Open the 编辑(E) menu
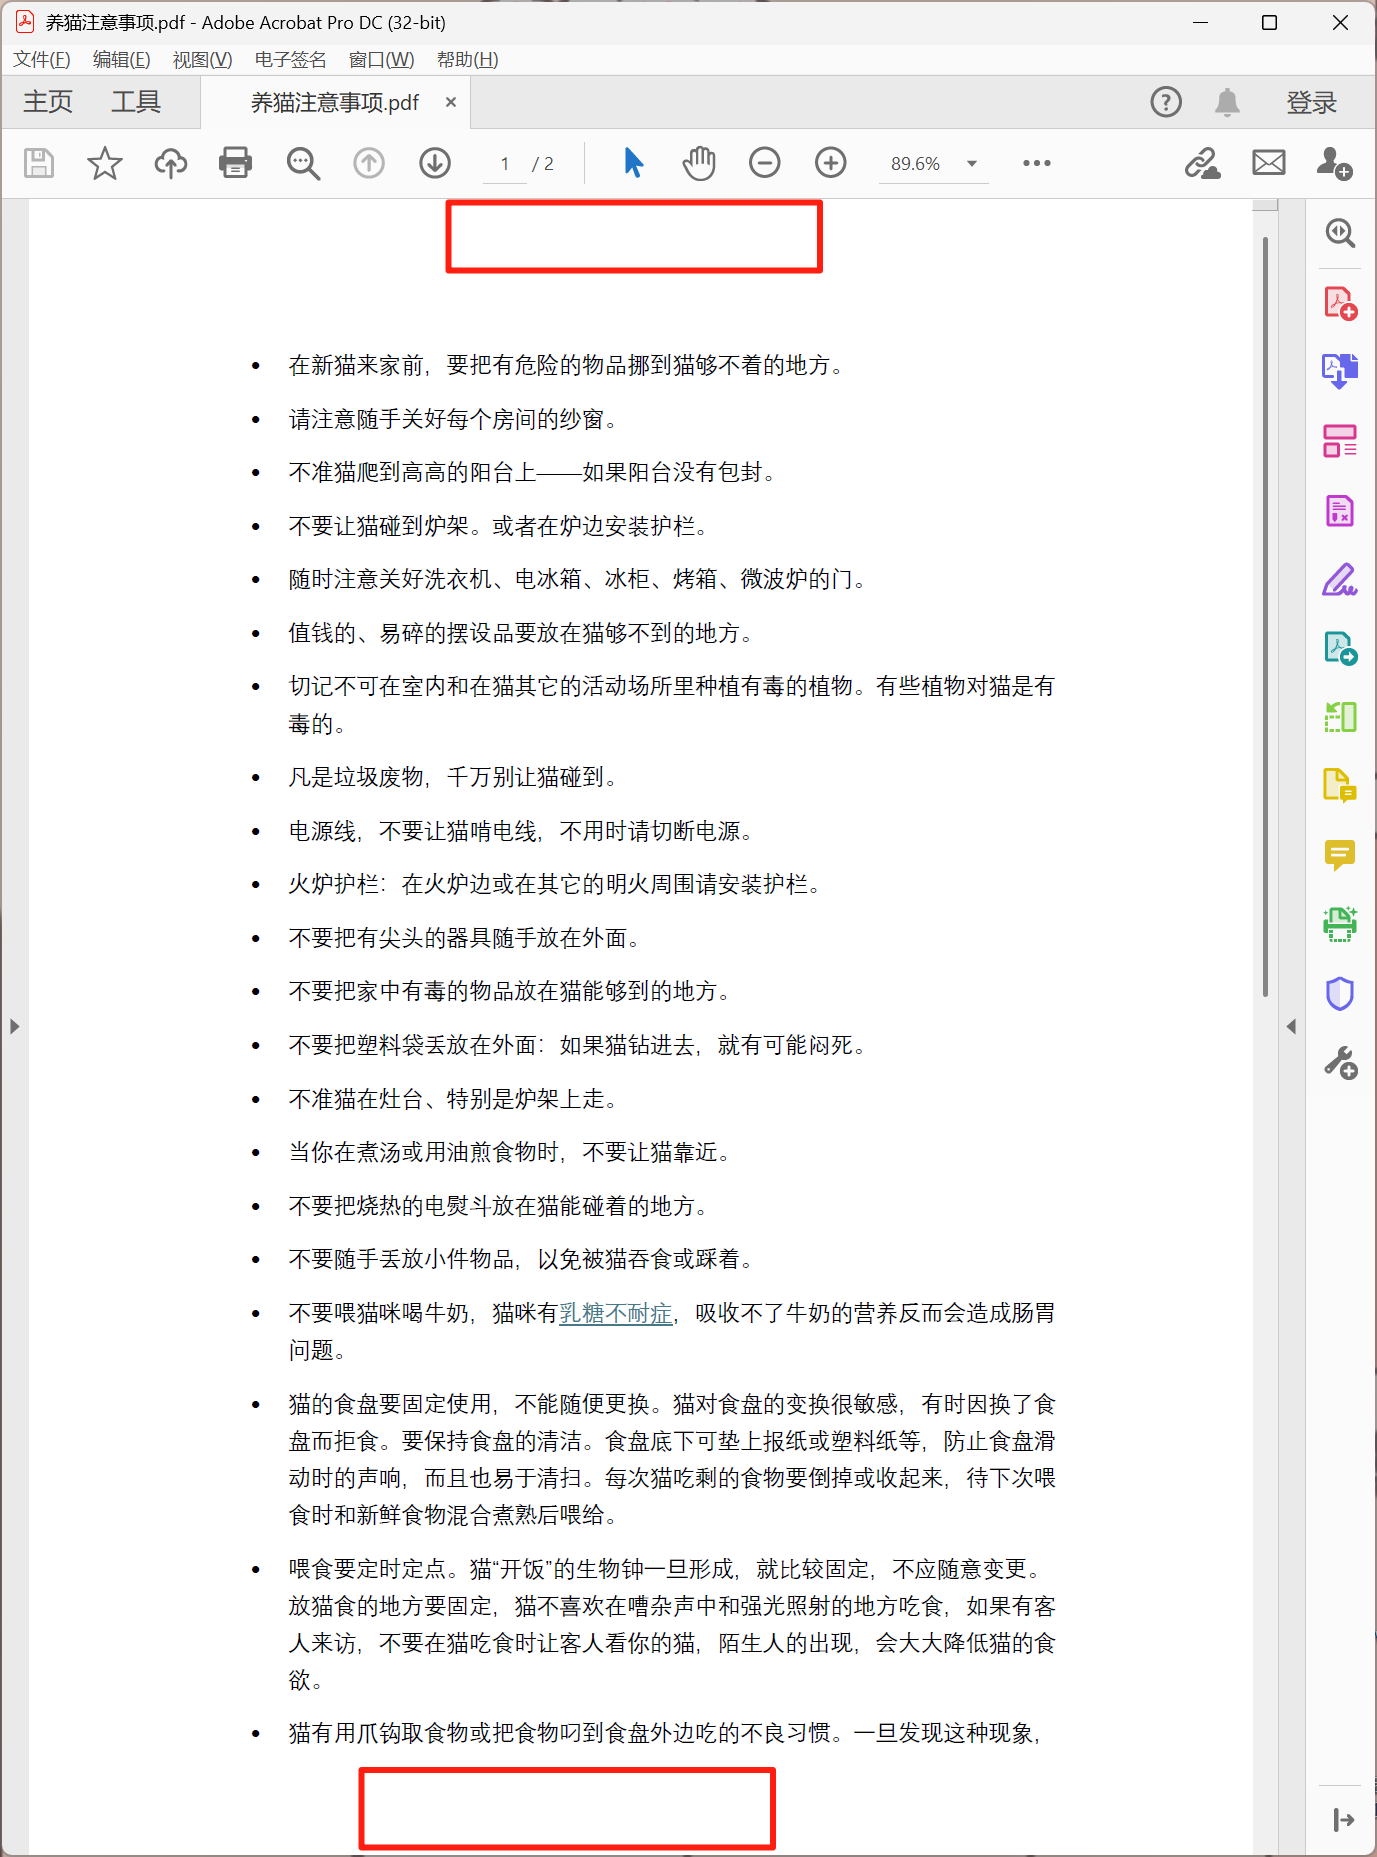 pyautogui.click(x=122, y=60)
